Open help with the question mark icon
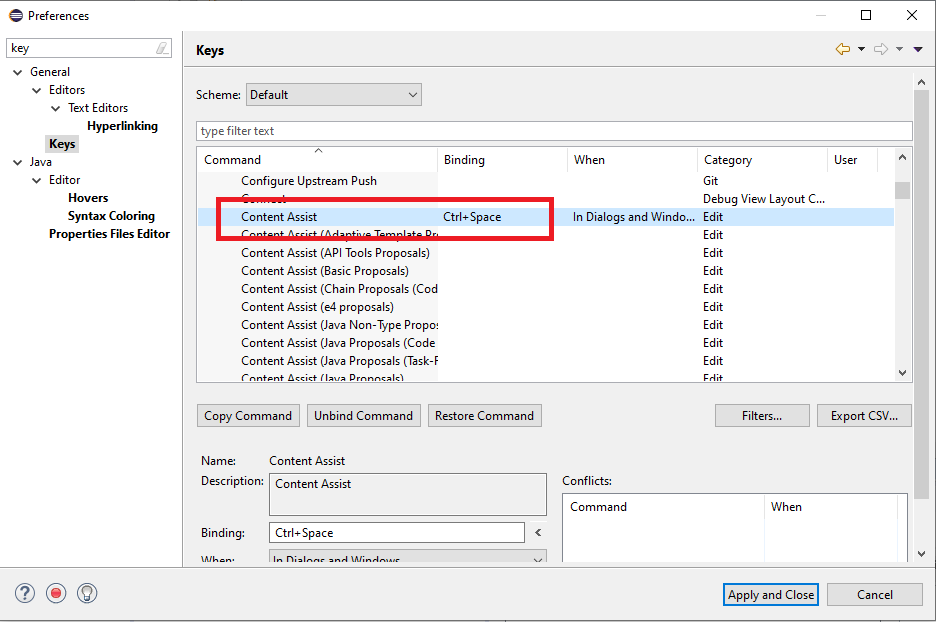The width and height of the screenshot is (936, 622). [25, 593]
